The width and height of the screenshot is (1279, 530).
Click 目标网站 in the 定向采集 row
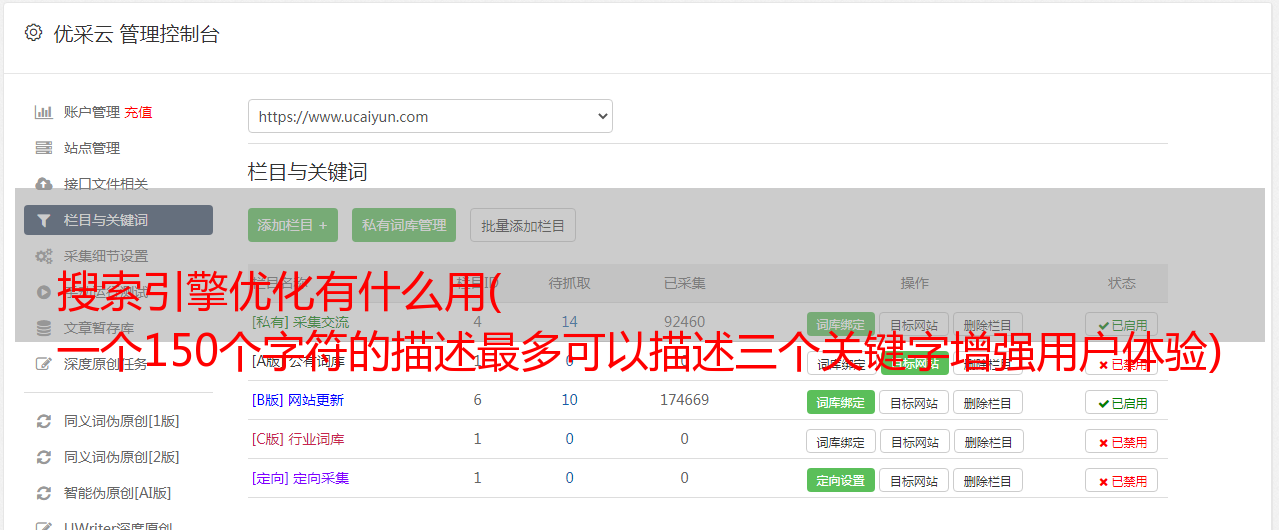tap(914, 480)
